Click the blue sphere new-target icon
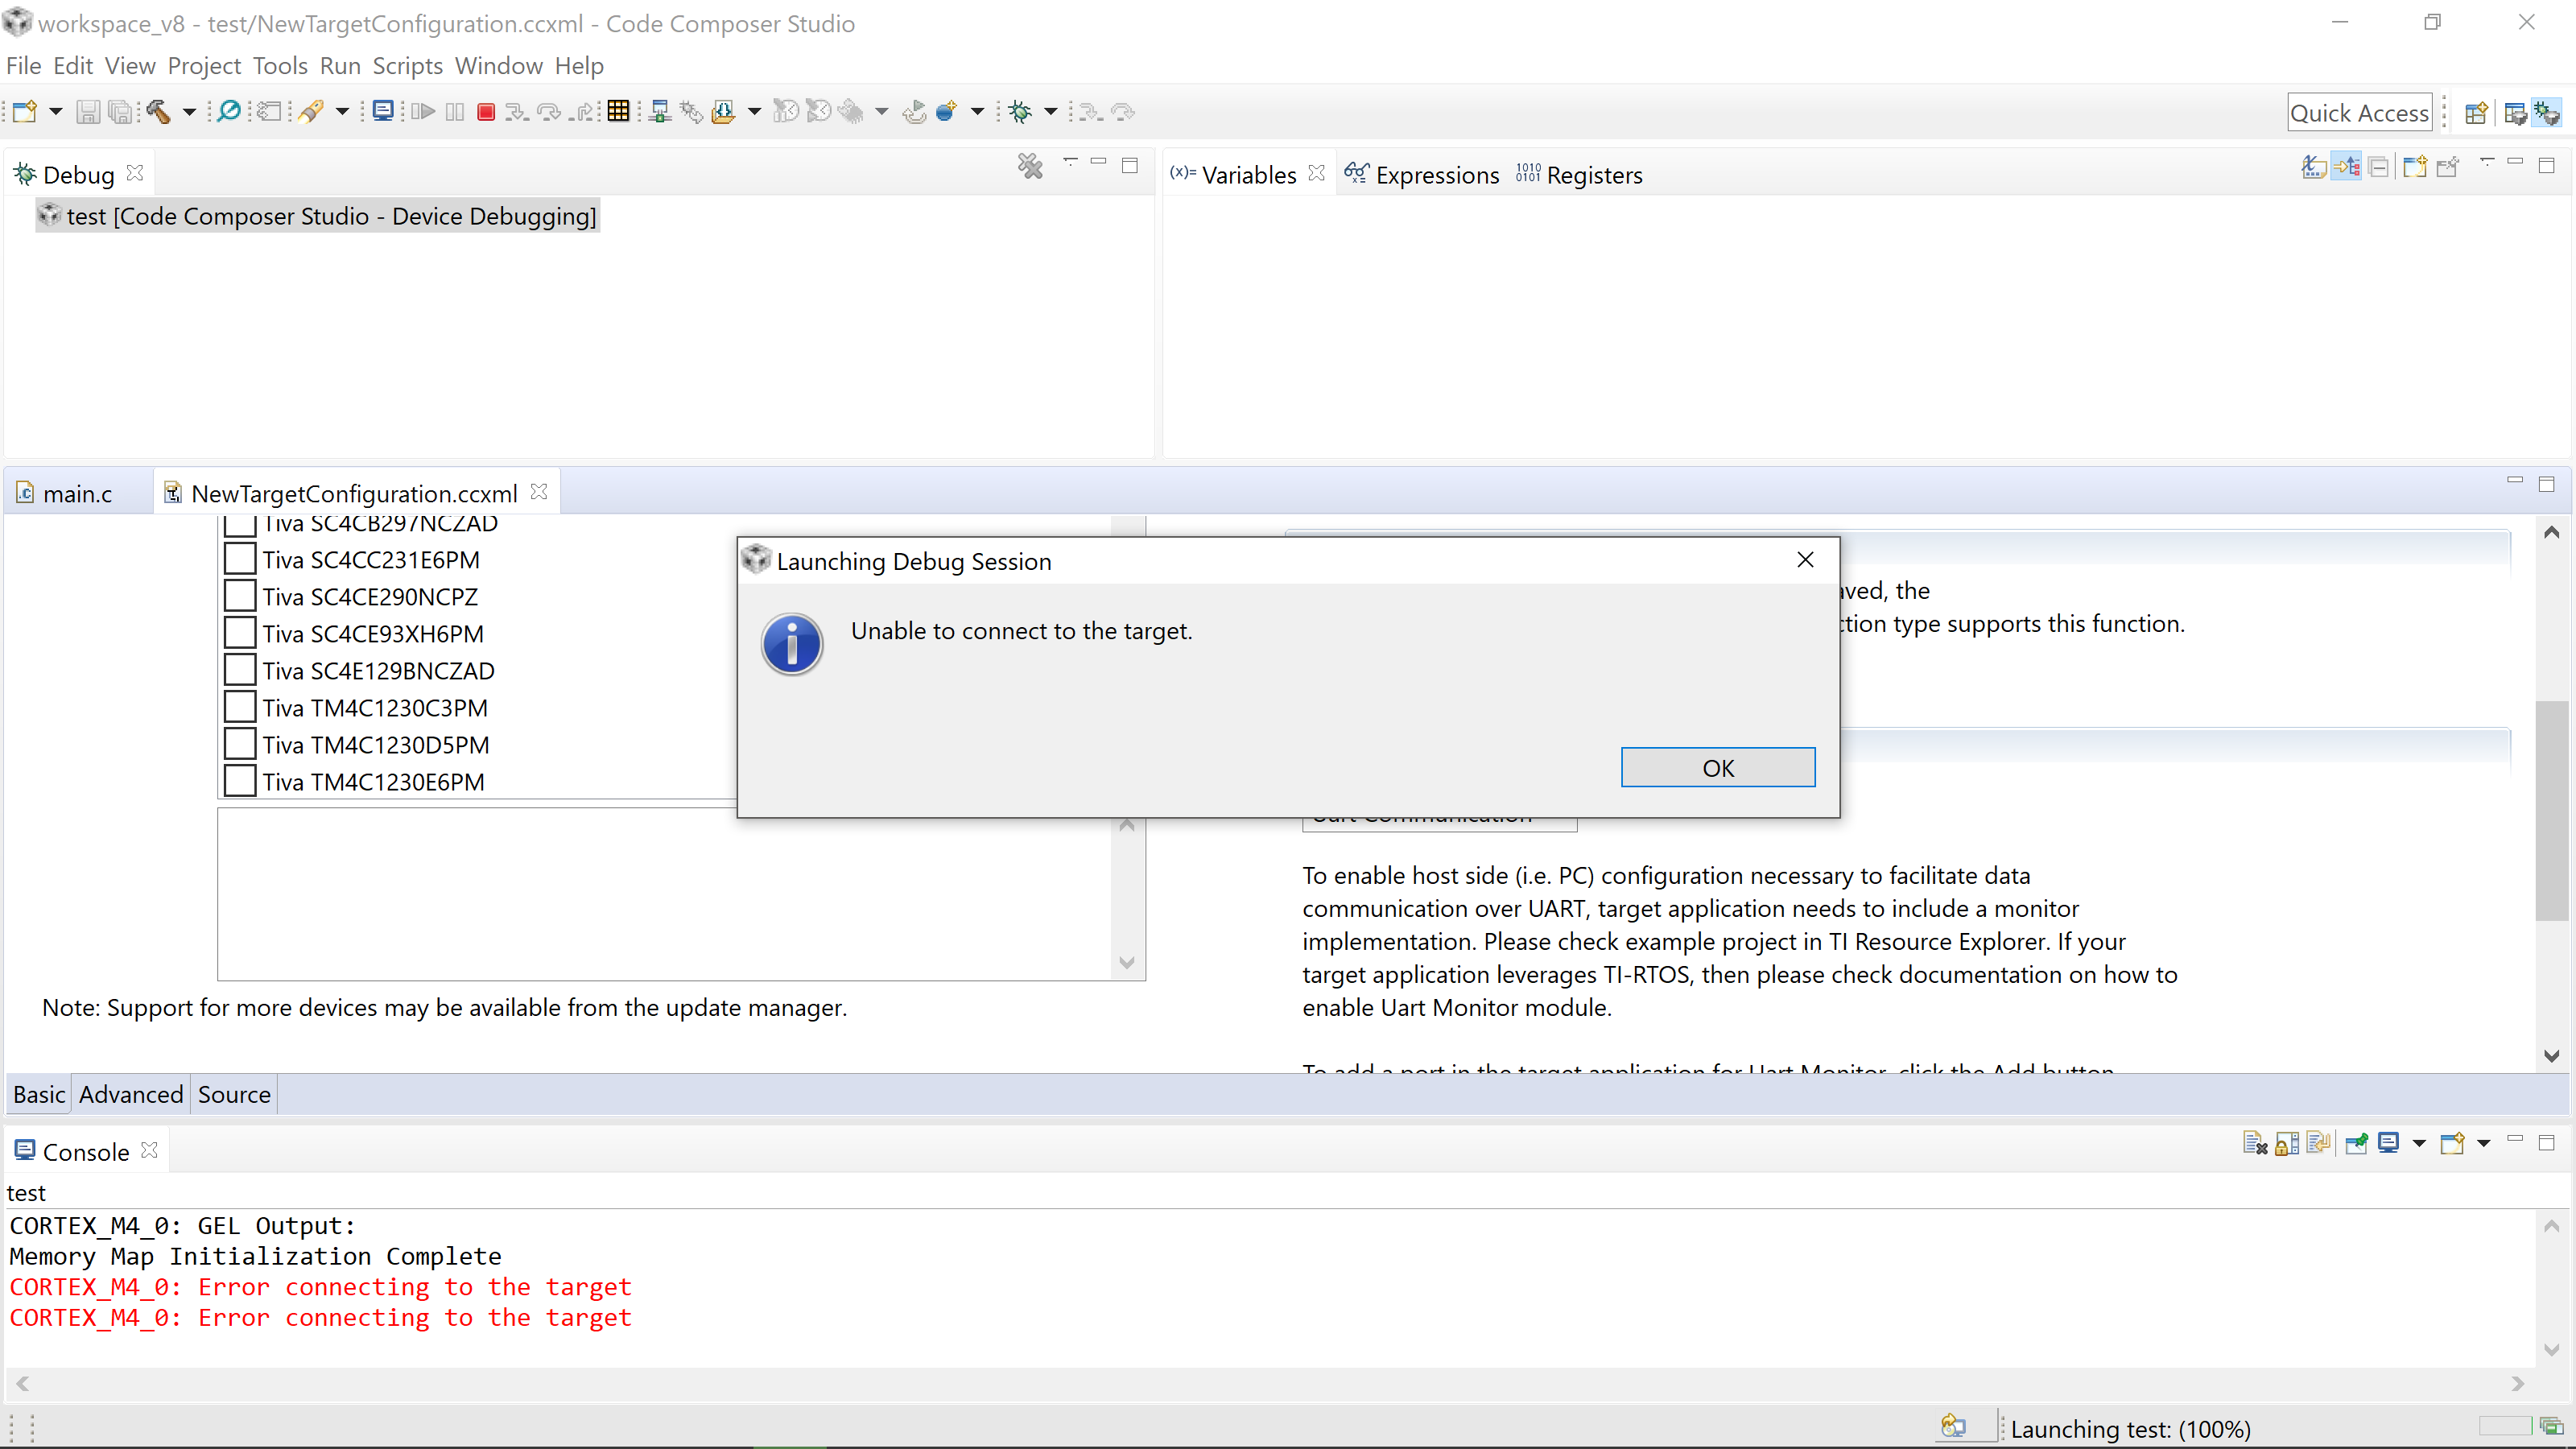This screenshot has width=2576, height=1449. point(946,111)
